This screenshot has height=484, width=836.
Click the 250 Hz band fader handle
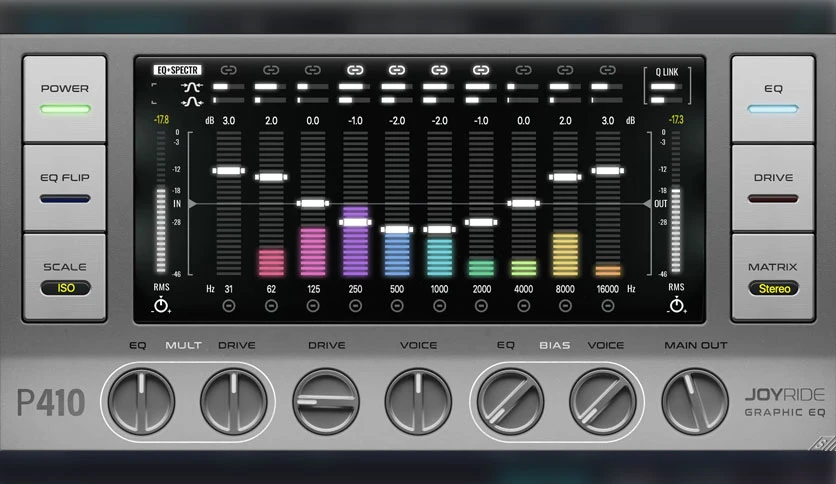coord(355,222)
